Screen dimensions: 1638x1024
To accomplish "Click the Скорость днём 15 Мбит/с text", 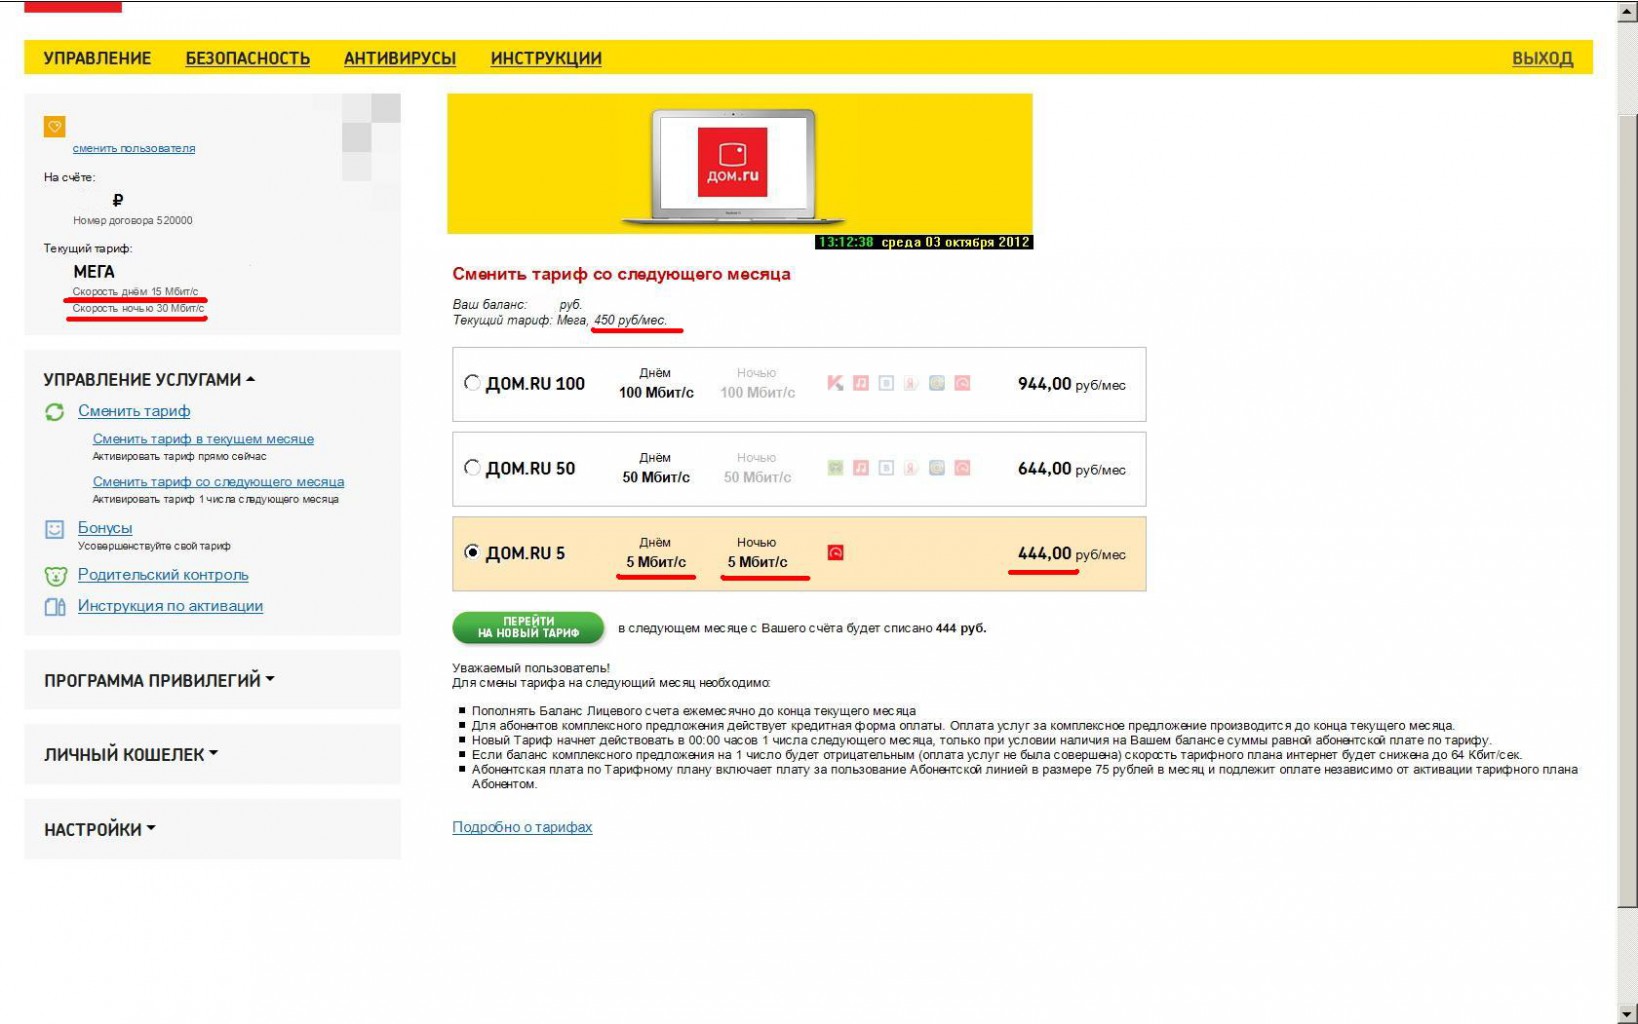I will pyautogui.click(x=135, y=292).
